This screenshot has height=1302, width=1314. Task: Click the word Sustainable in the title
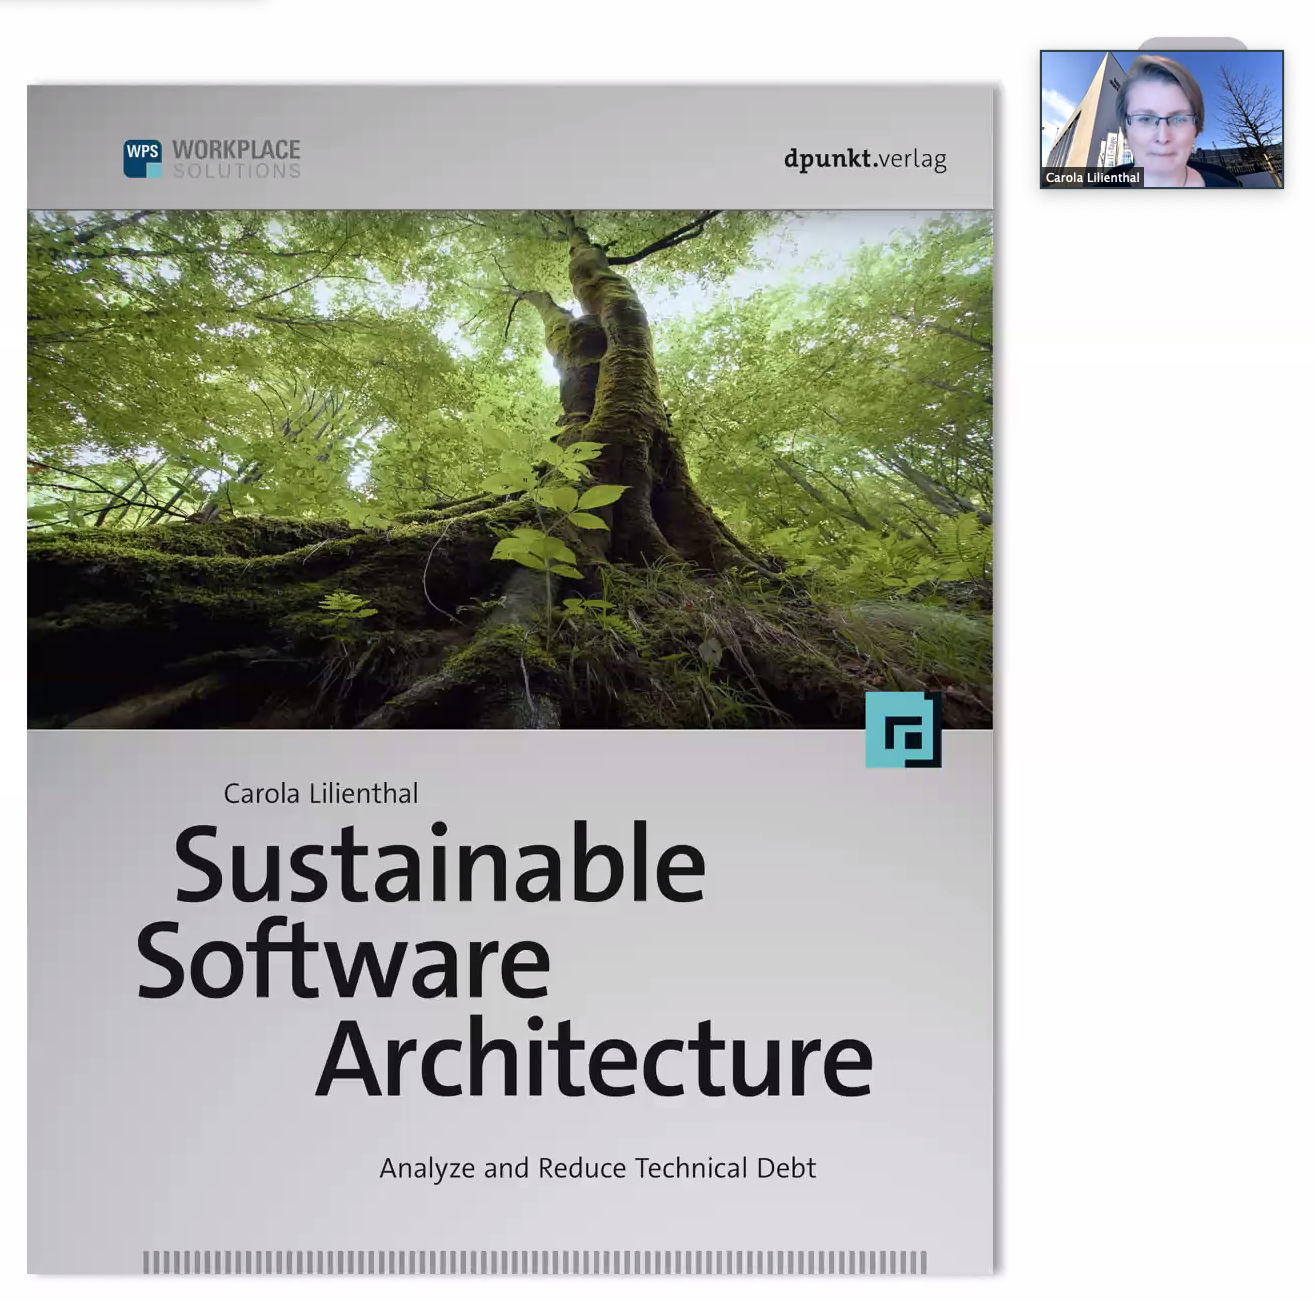point(440,865)
